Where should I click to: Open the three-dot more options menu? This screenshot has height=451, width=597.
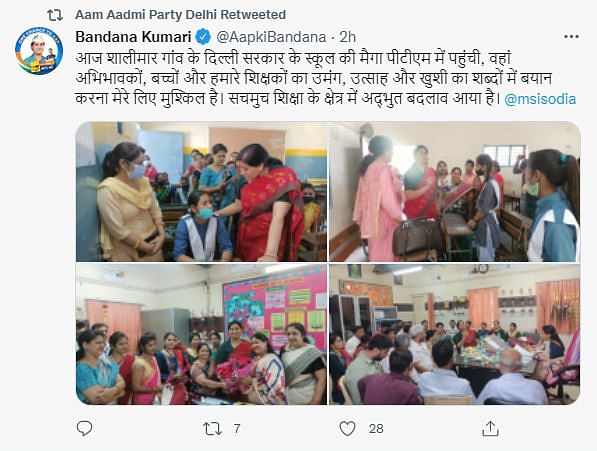point(571,37)
